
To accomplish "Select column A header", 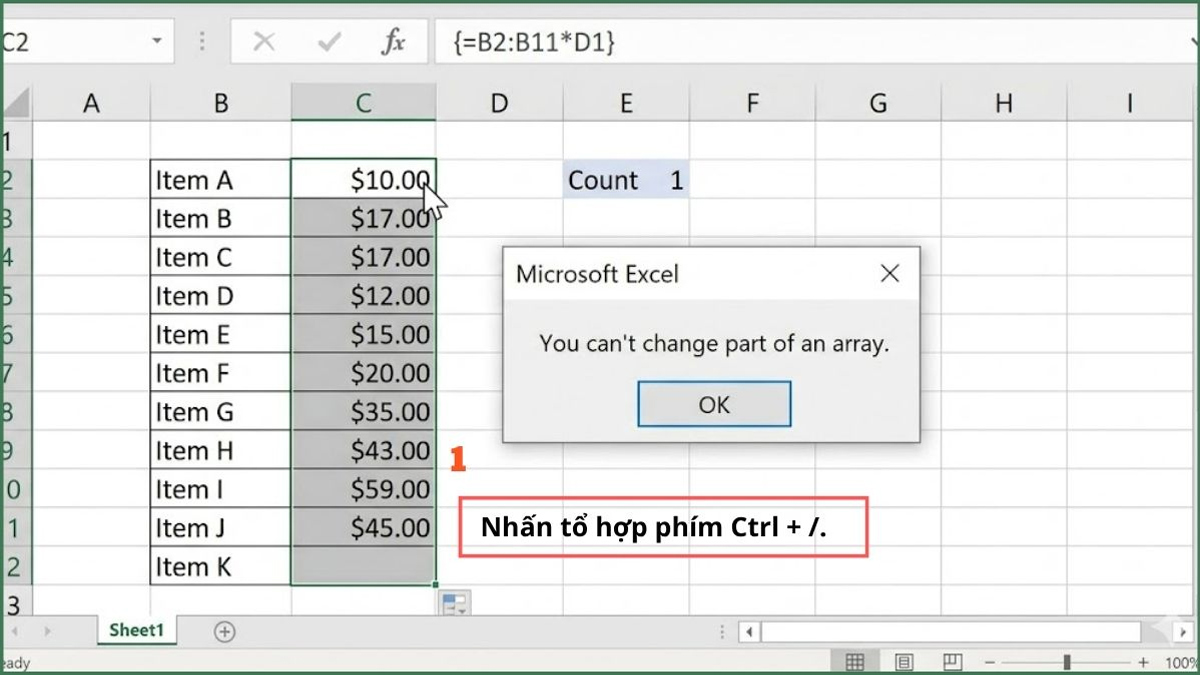I will [x=91, y=102].
